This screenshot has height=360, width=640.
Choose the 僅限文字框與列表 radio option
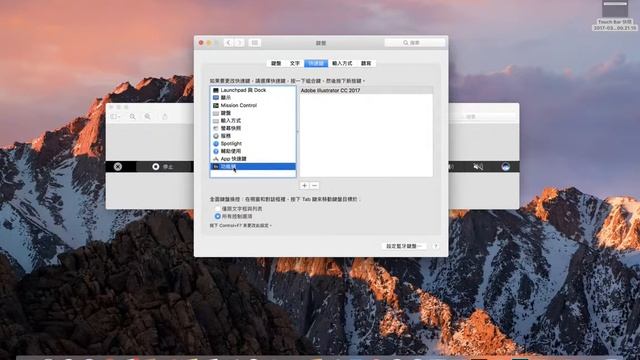point(217,209)
